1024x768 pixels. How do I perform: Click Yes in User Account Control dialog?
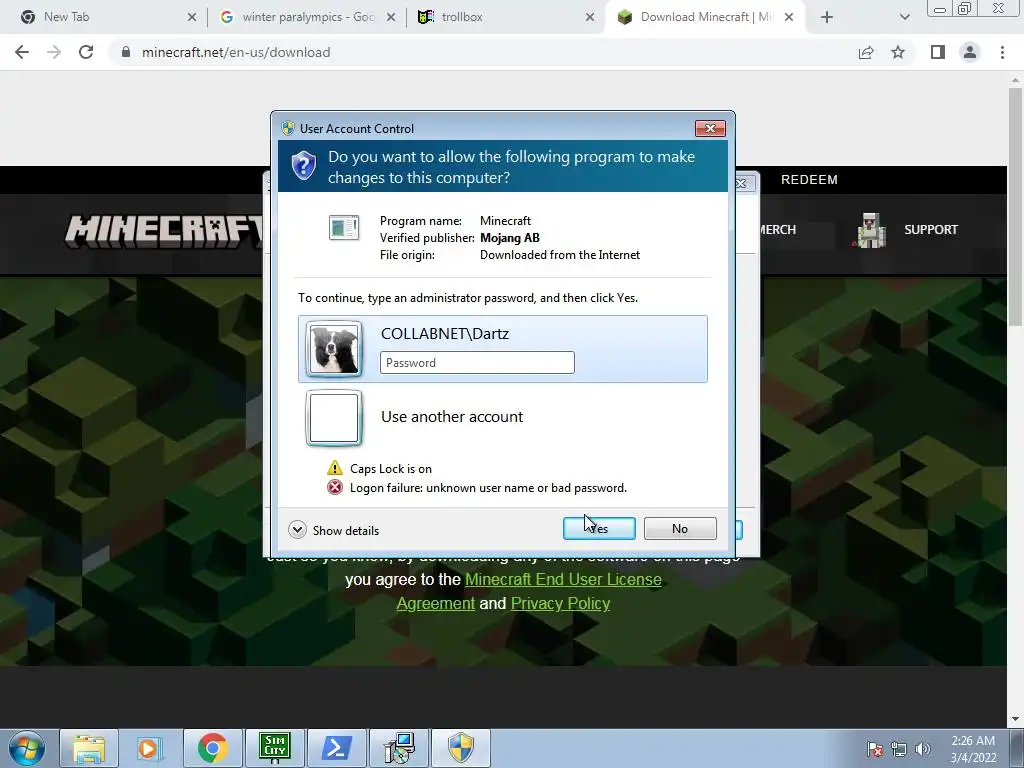[599, 528]
